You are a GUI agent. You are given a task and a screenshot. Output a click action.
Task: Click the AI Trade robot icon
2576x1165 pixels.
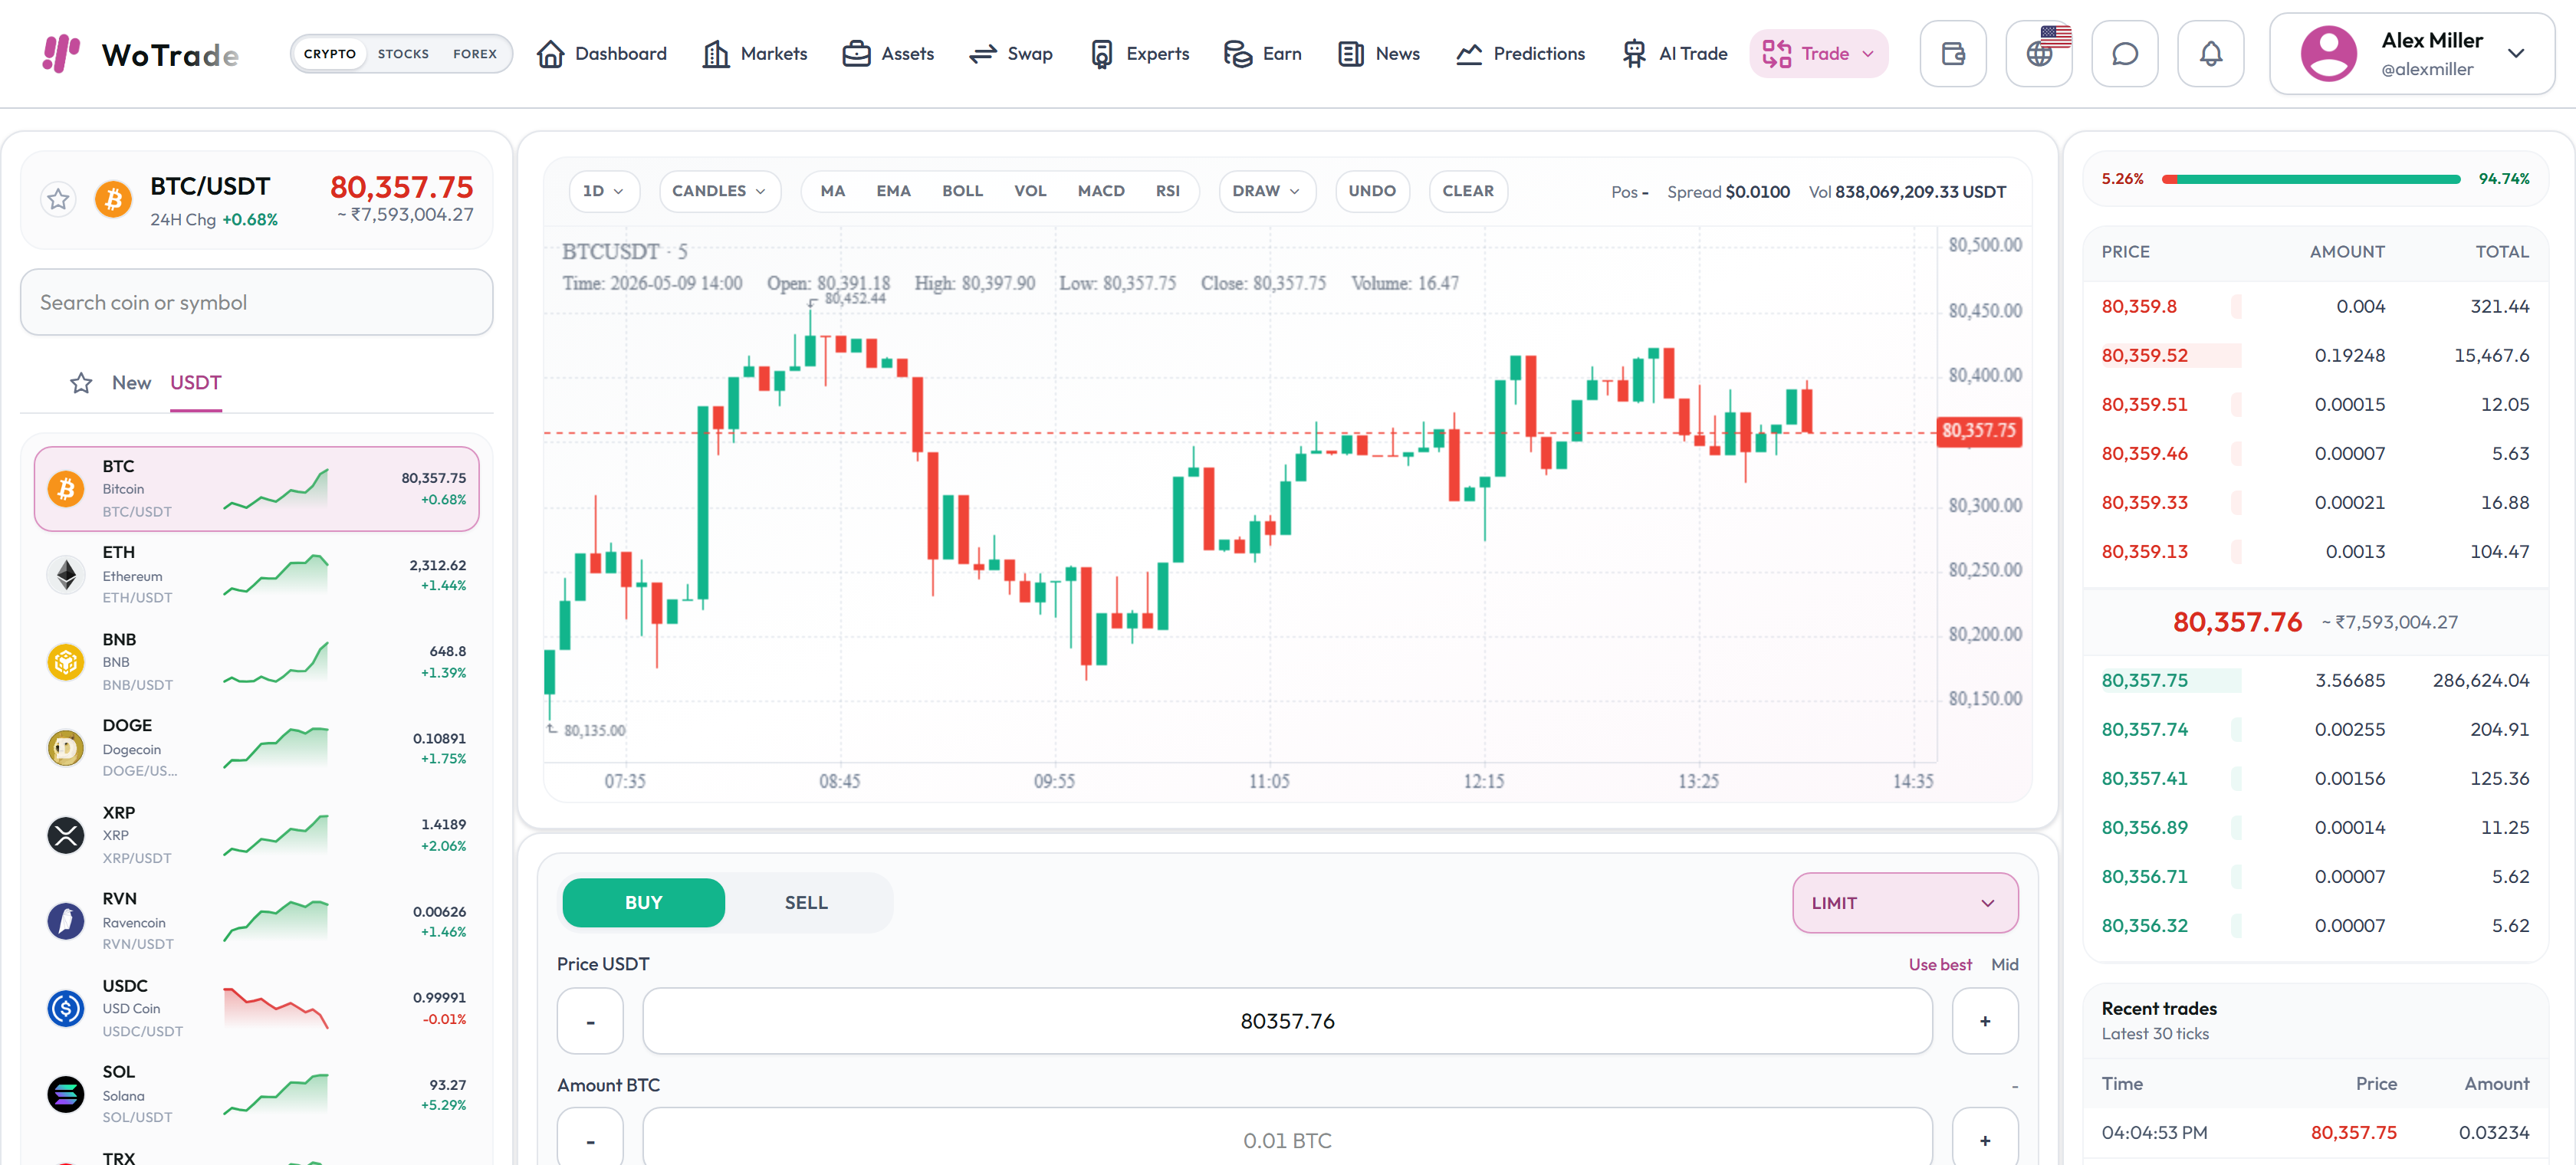tap(1634, 54)
